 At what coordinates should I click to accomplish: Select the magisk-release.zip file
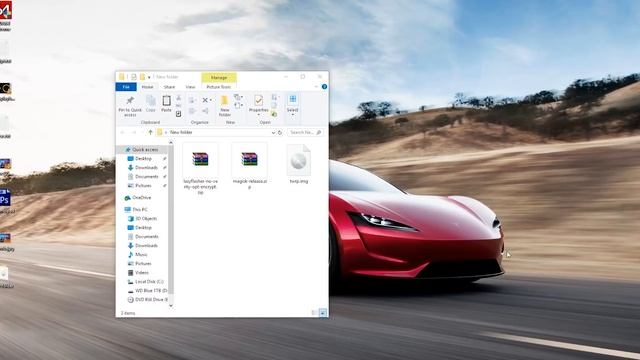pyautogui.click(x=249, y=166)
